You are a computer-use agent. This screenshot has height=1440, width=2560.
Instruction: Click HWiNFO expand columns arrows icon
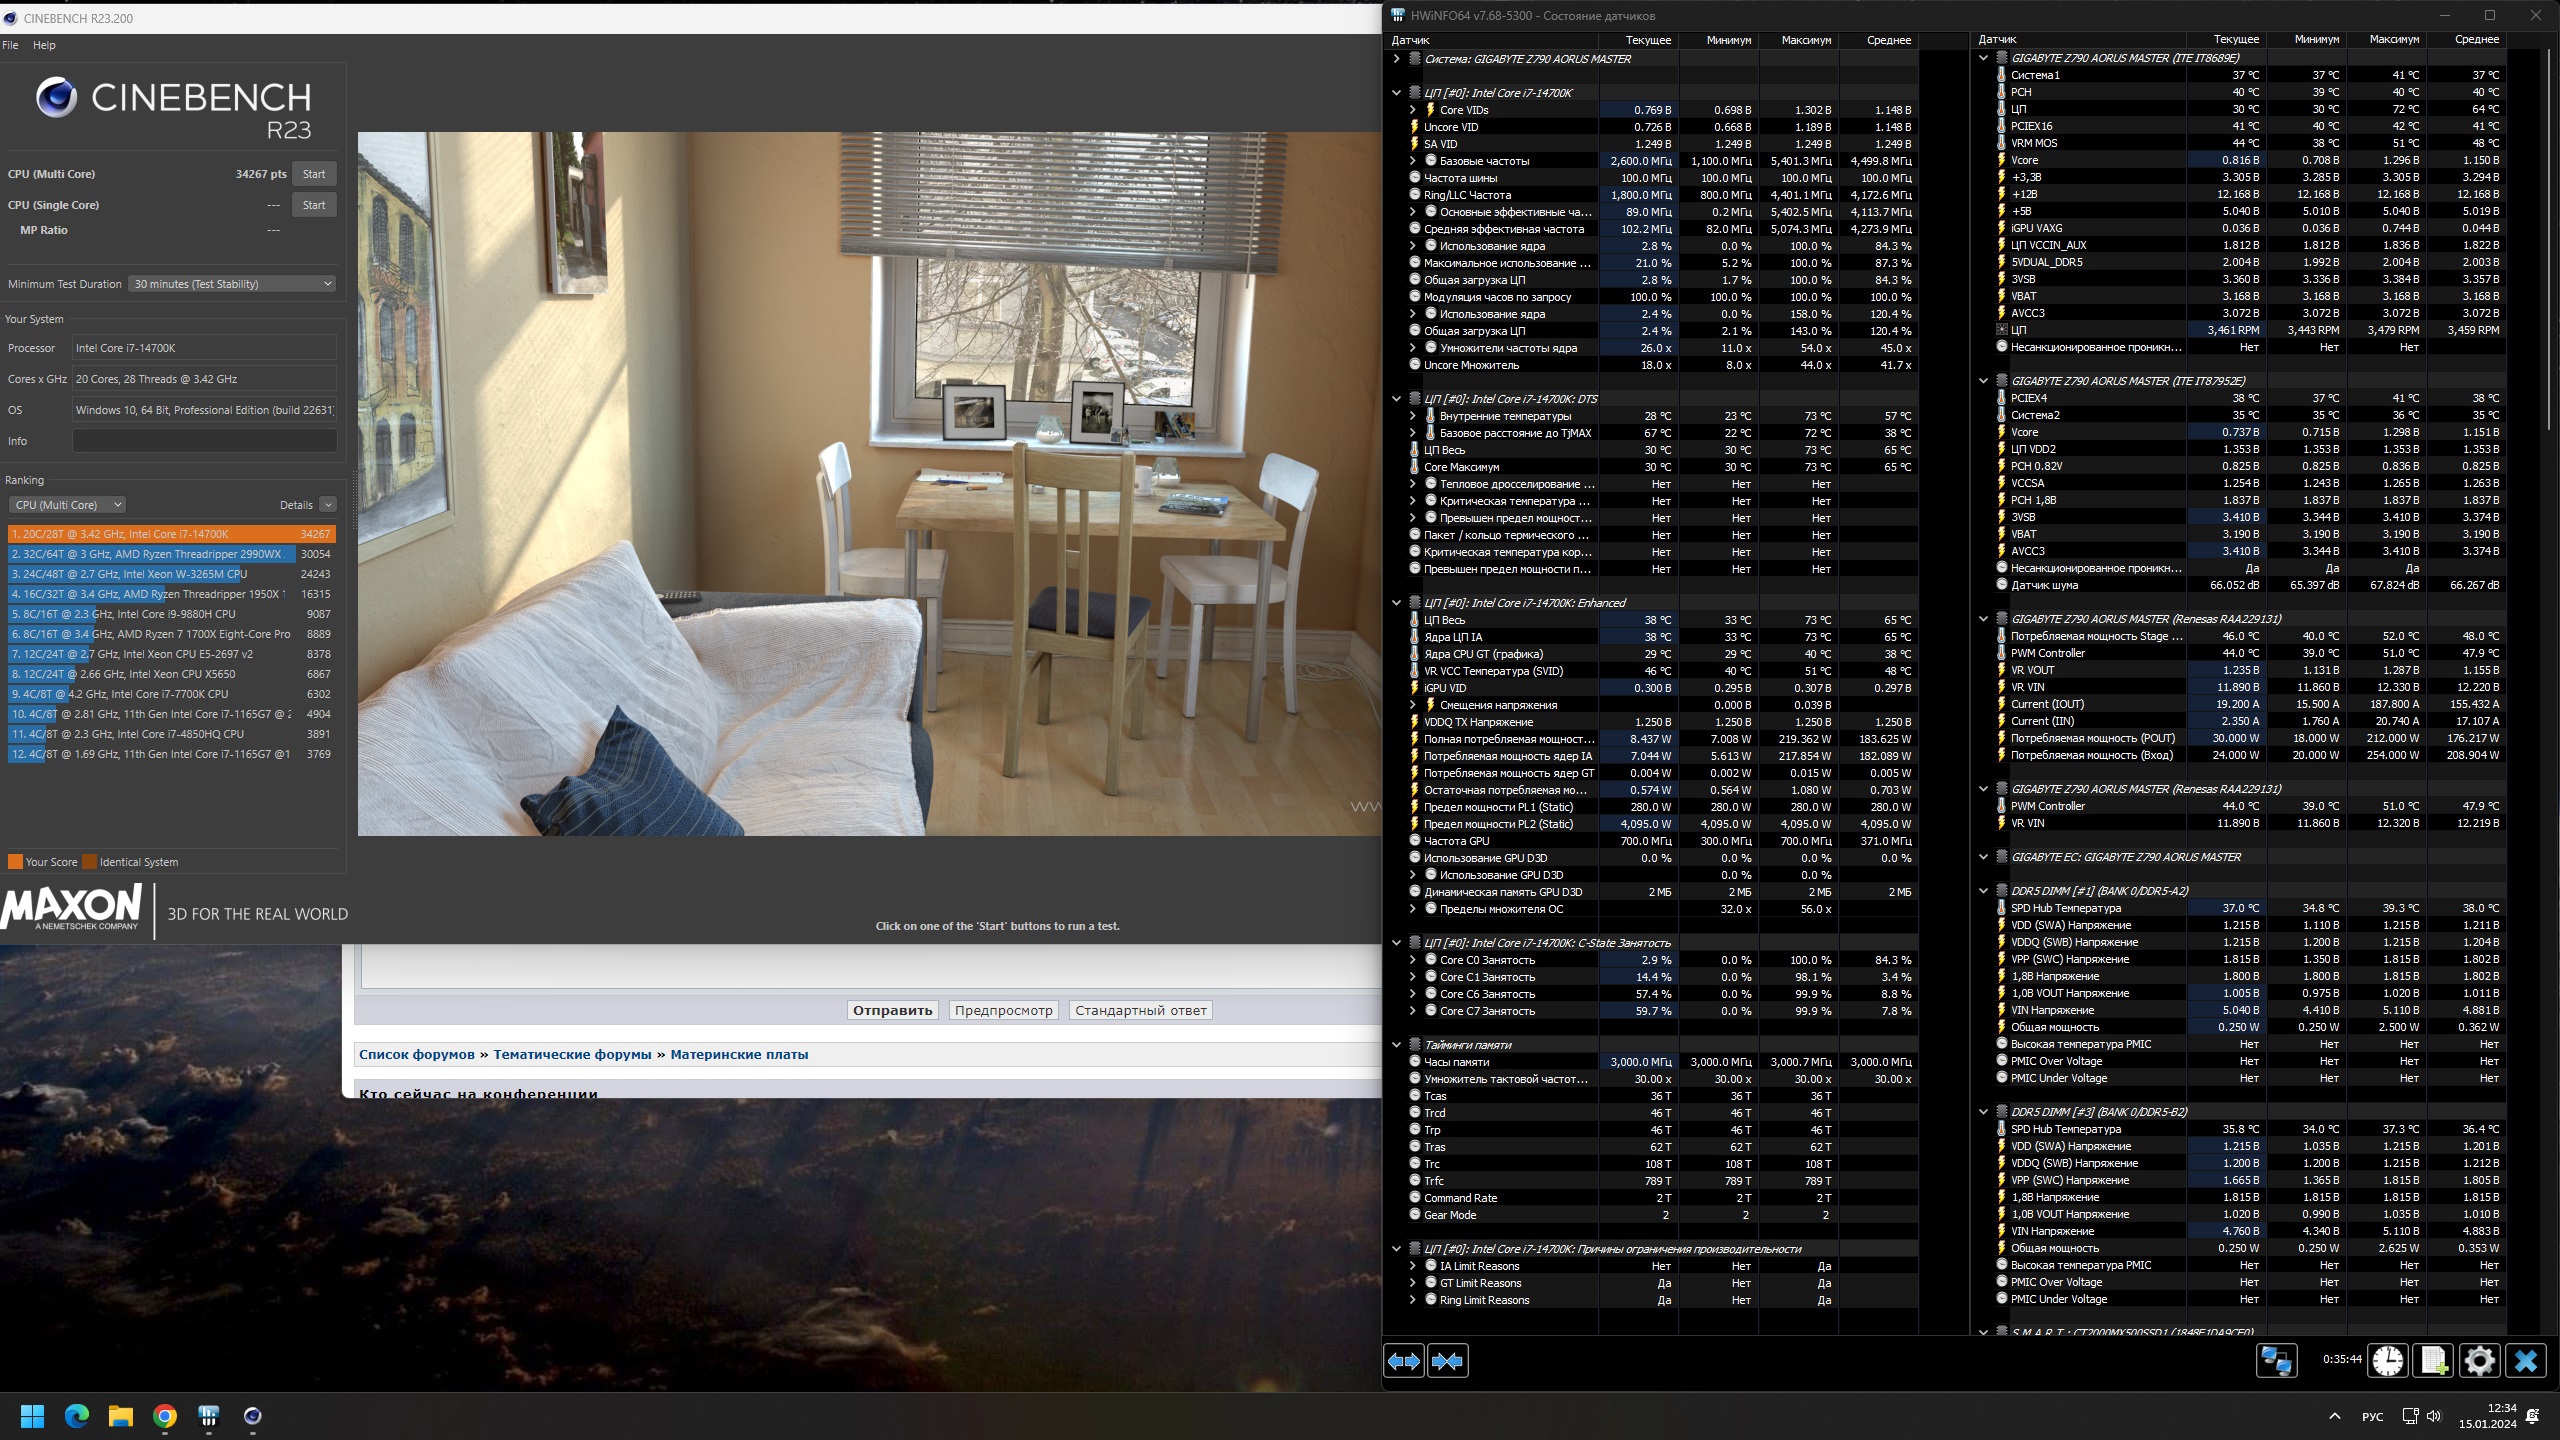point(1403,1361)
